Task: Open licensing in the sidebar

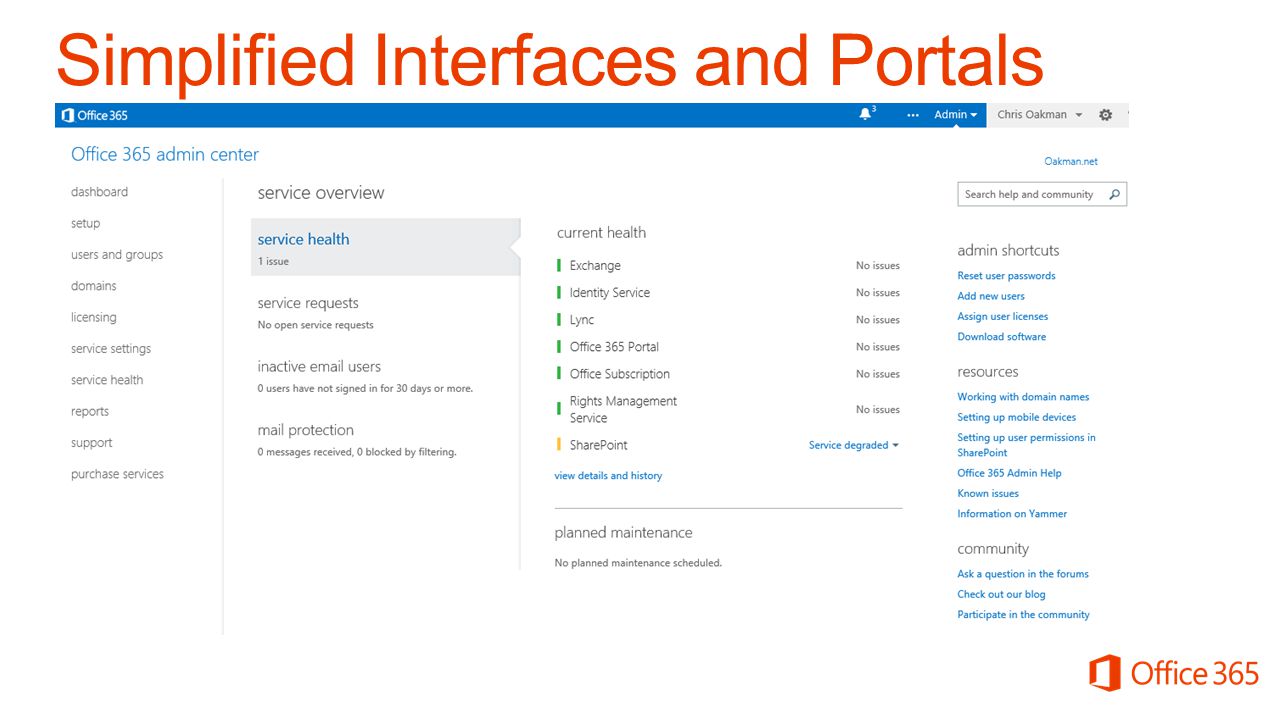Action: tap(94, 317)
